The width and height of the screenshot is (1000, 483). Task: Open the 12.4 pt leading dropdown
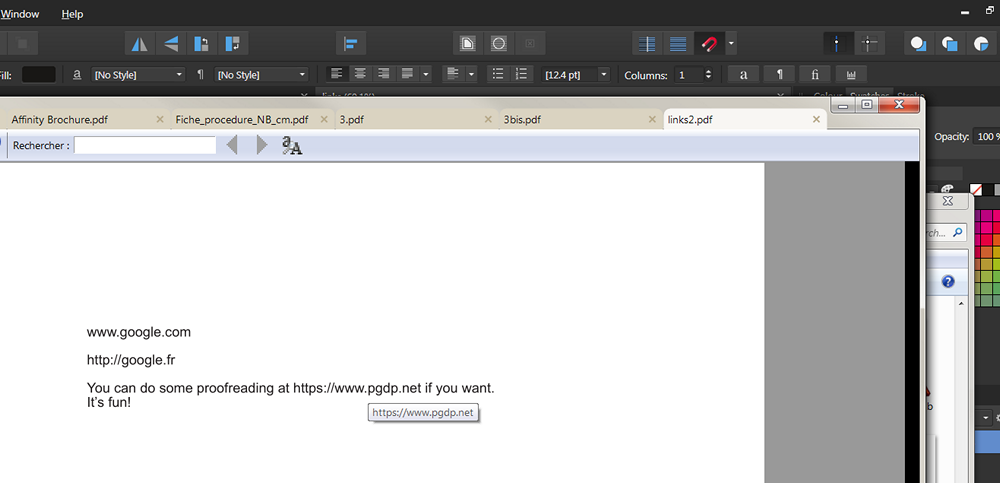click(603, 74)
